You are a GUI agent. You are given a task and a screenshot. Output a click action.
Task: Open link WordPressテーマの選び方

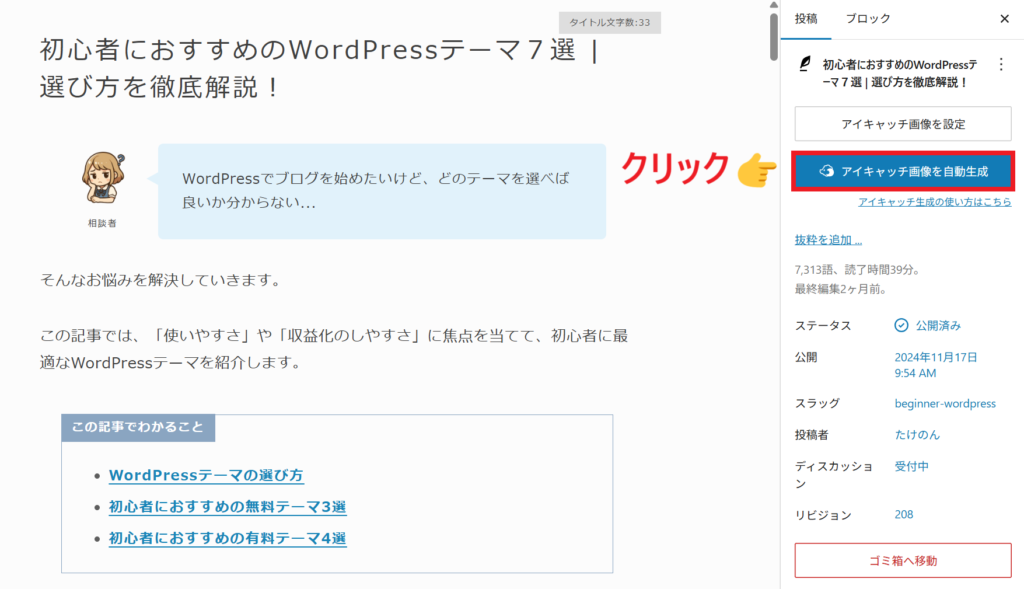(206, 475)
